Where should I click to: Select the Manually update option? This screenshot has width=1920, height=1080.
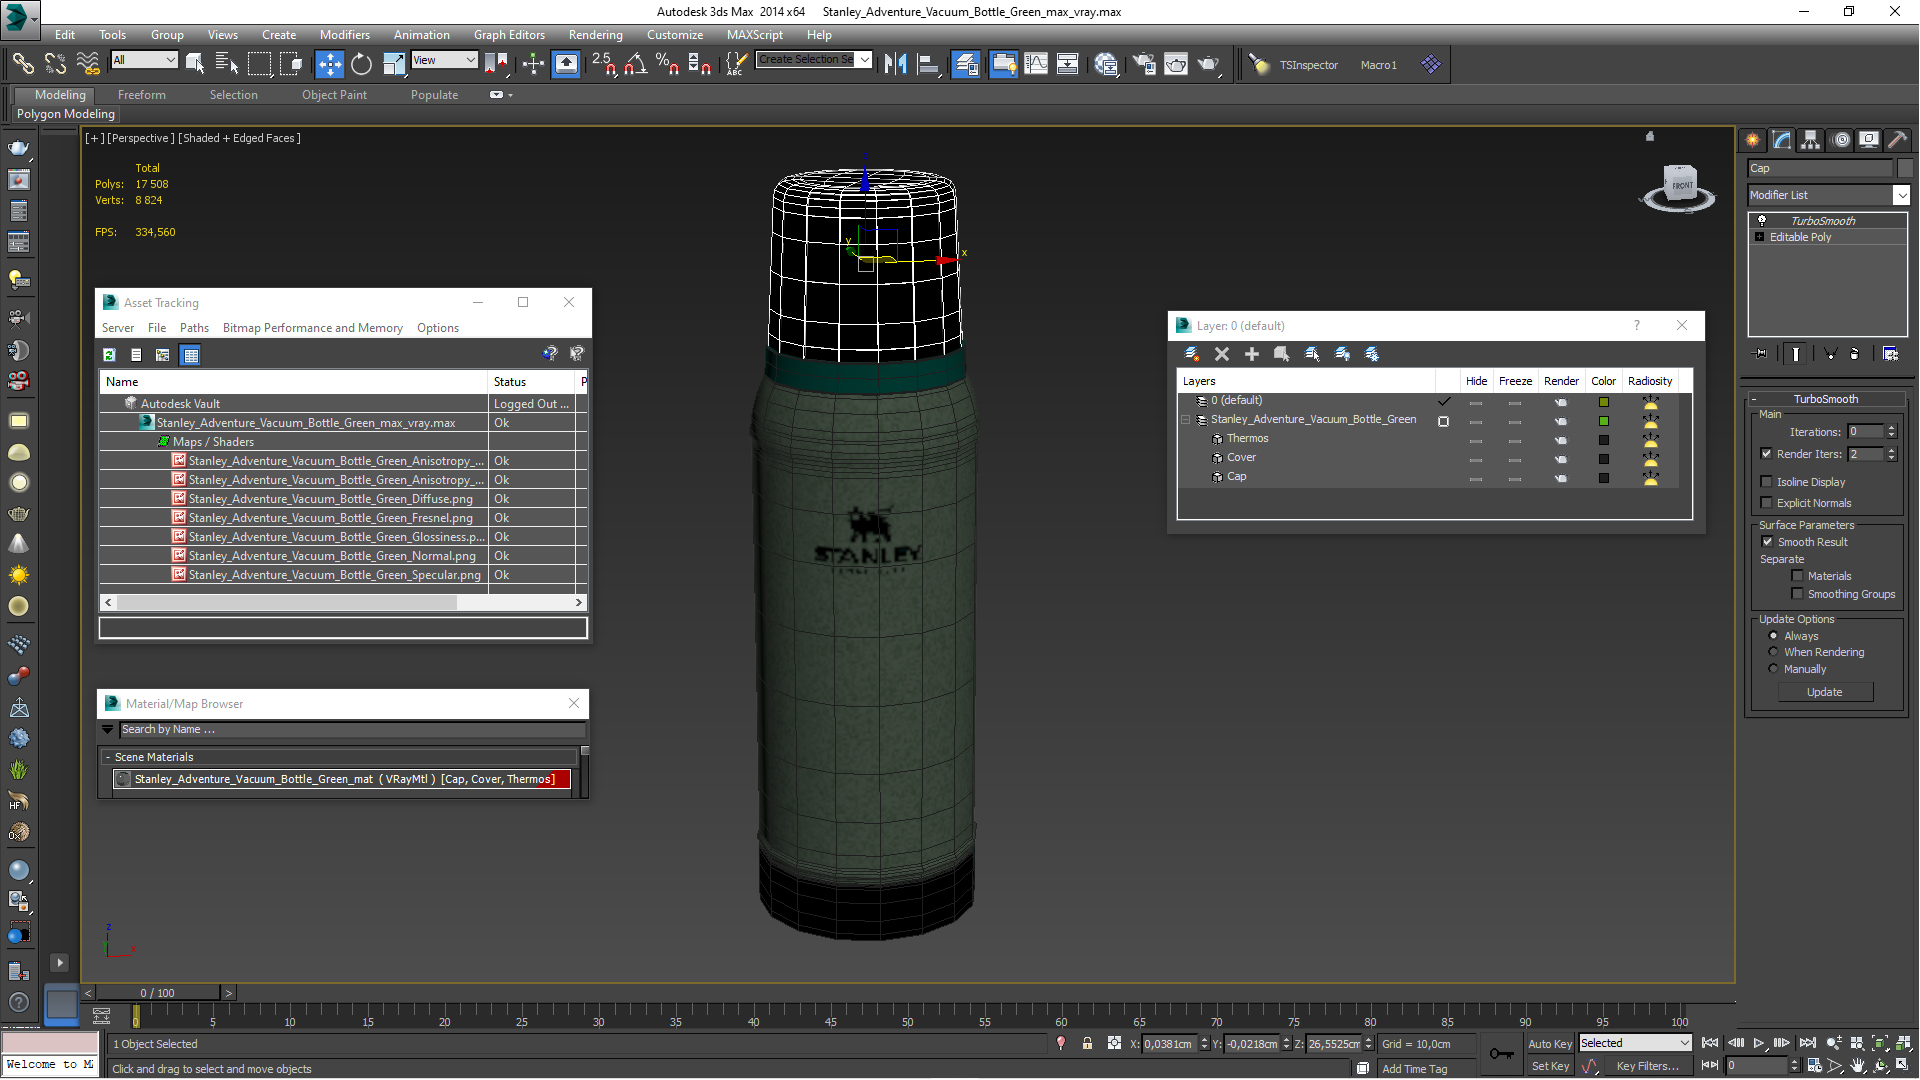pos(1774,669)
